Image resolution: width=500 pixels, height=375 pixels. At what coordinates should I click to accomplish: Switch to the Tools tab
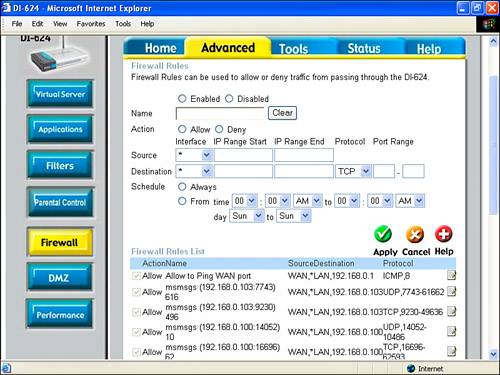coord(293,49)
